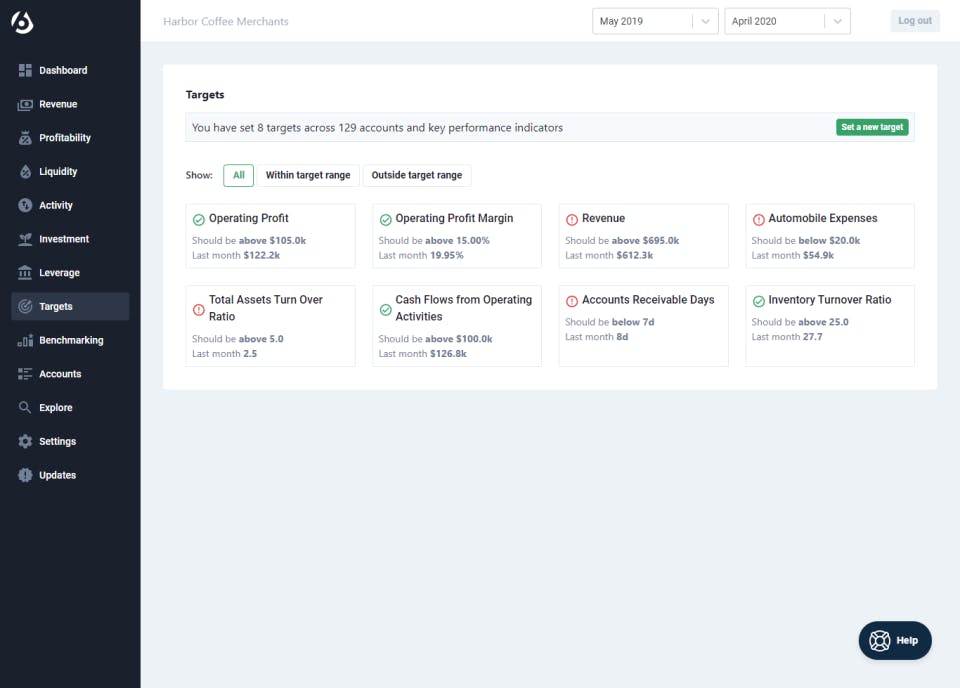Click the Leverage bank building icon
Viewport: 960px width, 688px height.
pyautogui.click(x=25, y=273)
